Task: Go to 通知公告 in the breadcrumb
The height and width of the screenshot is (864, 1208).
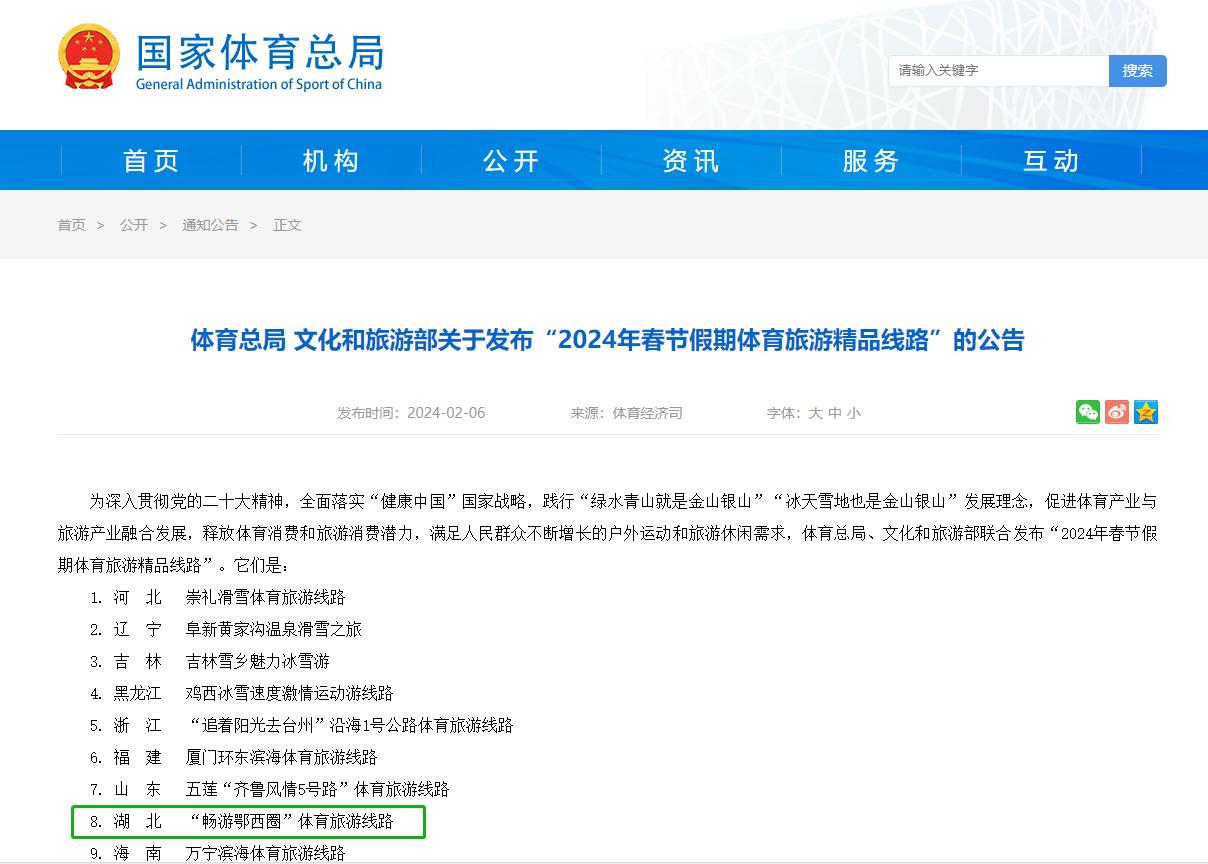Action: (210, 225)
